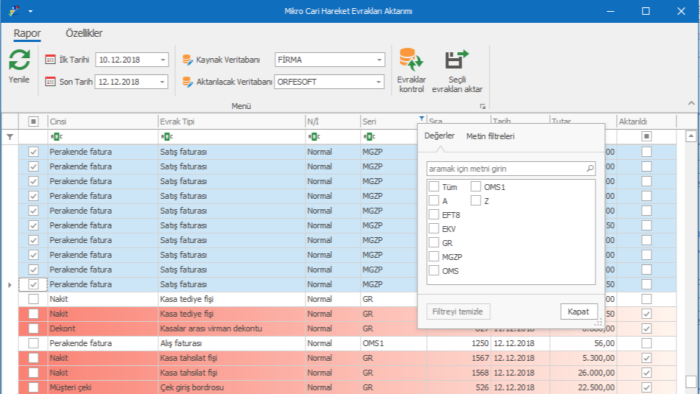700x394 pixels.
Task: Toggle the select-all checkbox in grid header
Action: tap(33, 121)
